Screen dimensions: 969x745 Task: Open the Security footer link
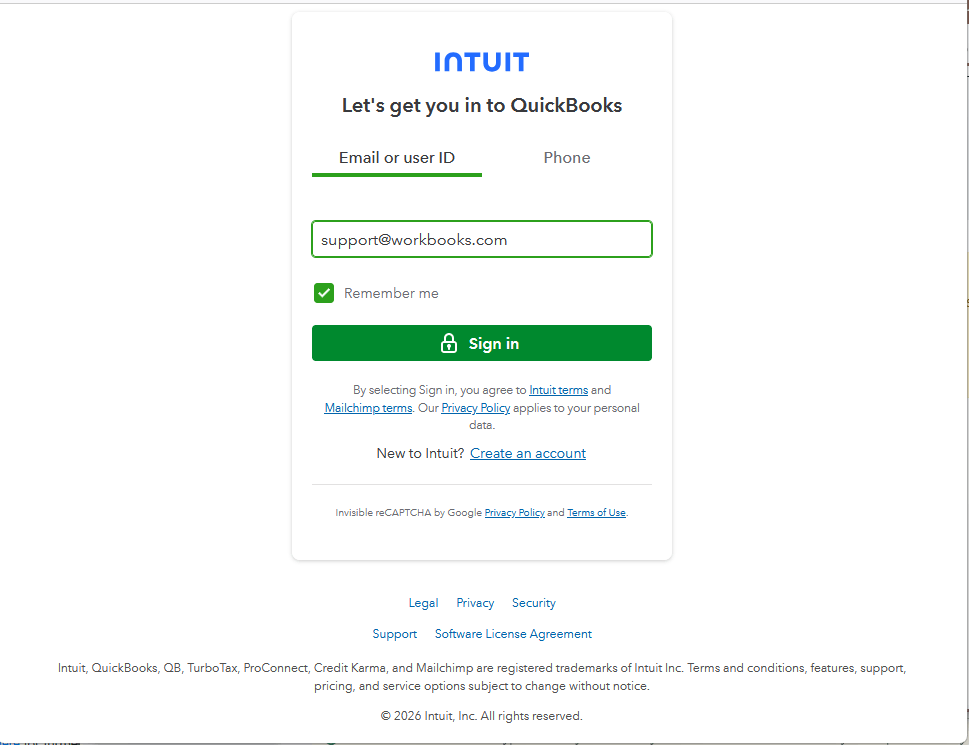[x=534, y=603]
